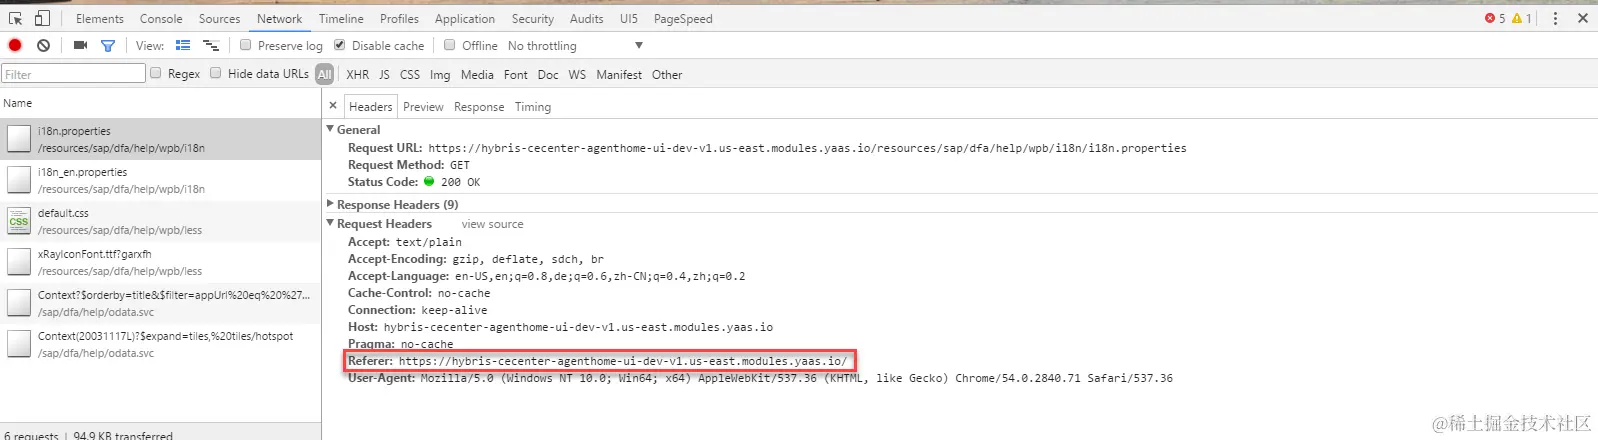
Task: Toggle the device toolbar icon
Action: coord(42,18)
